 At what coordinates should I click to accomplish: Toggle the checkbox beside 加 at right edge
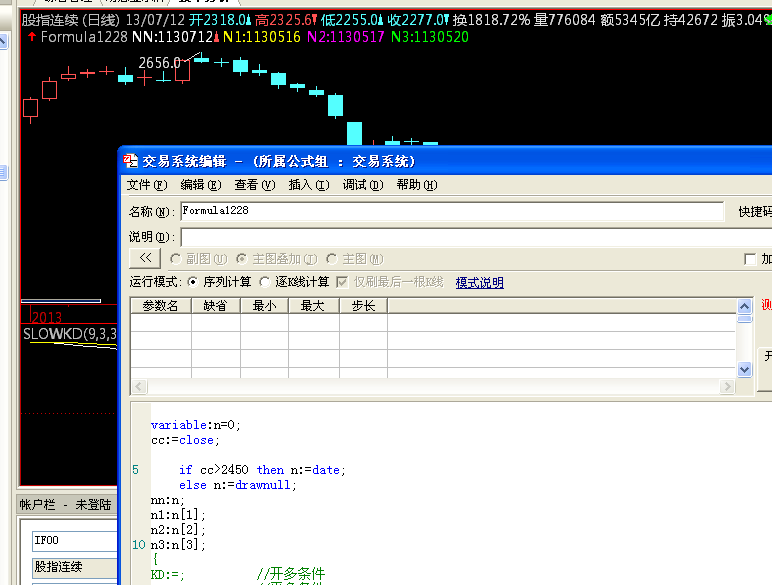pos(750,259)
